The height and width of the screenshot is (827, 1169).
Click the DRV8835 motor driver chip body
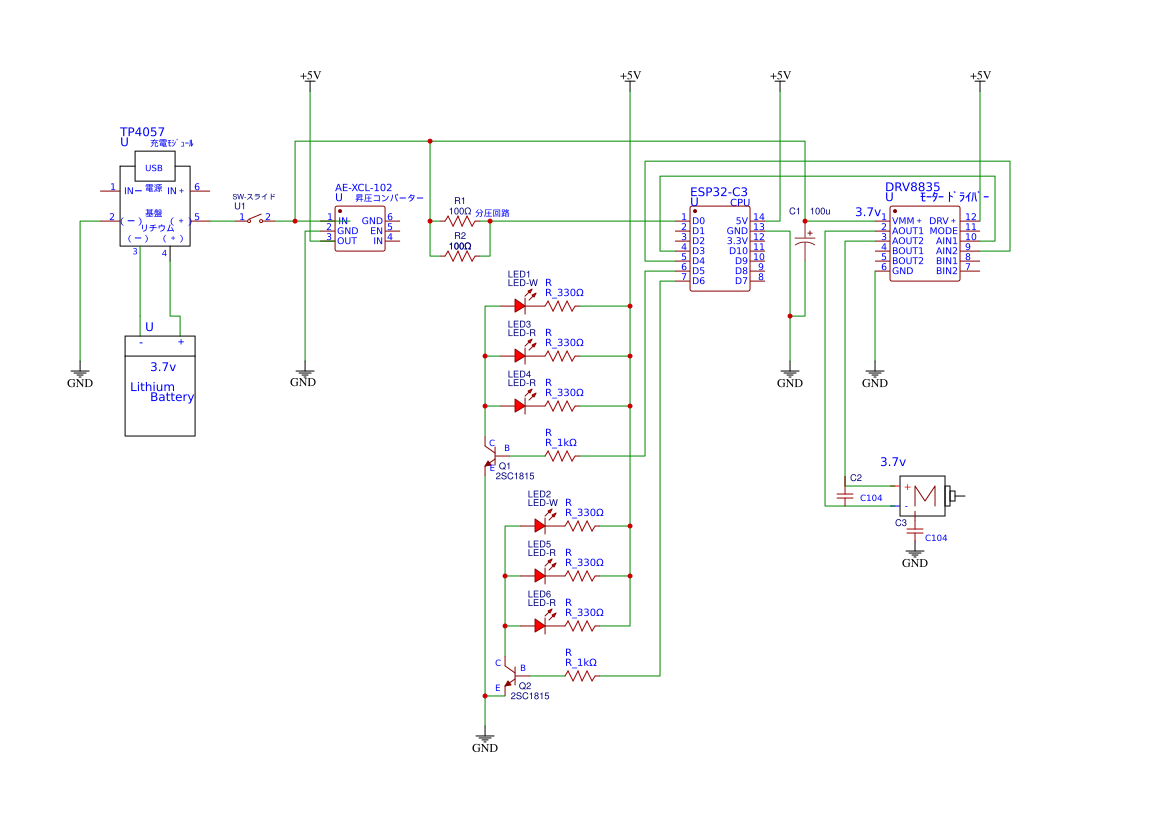pyautogui.click(x=925, y=244)
